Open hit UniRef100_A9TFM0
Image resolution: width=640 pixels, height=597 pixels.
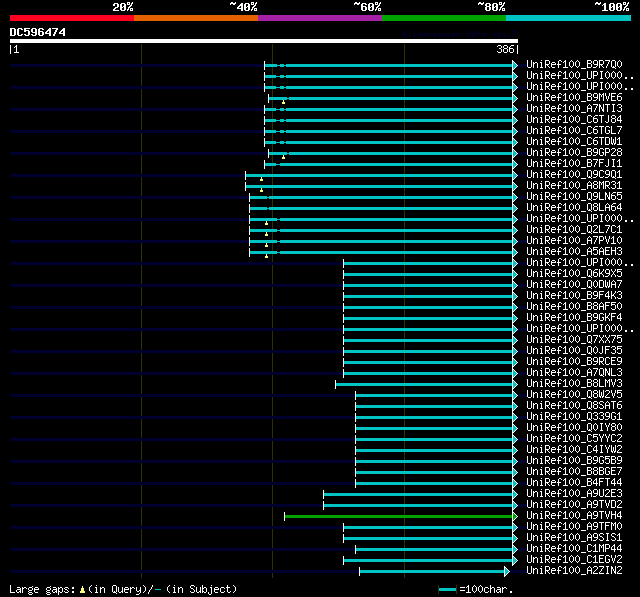574,527
